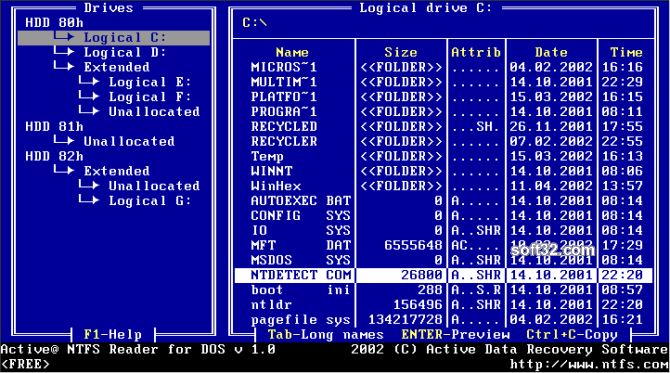The width and height of the screenshot is (670, 373).
Task: Click the Attrib column header
Action: tap(476, 53)
